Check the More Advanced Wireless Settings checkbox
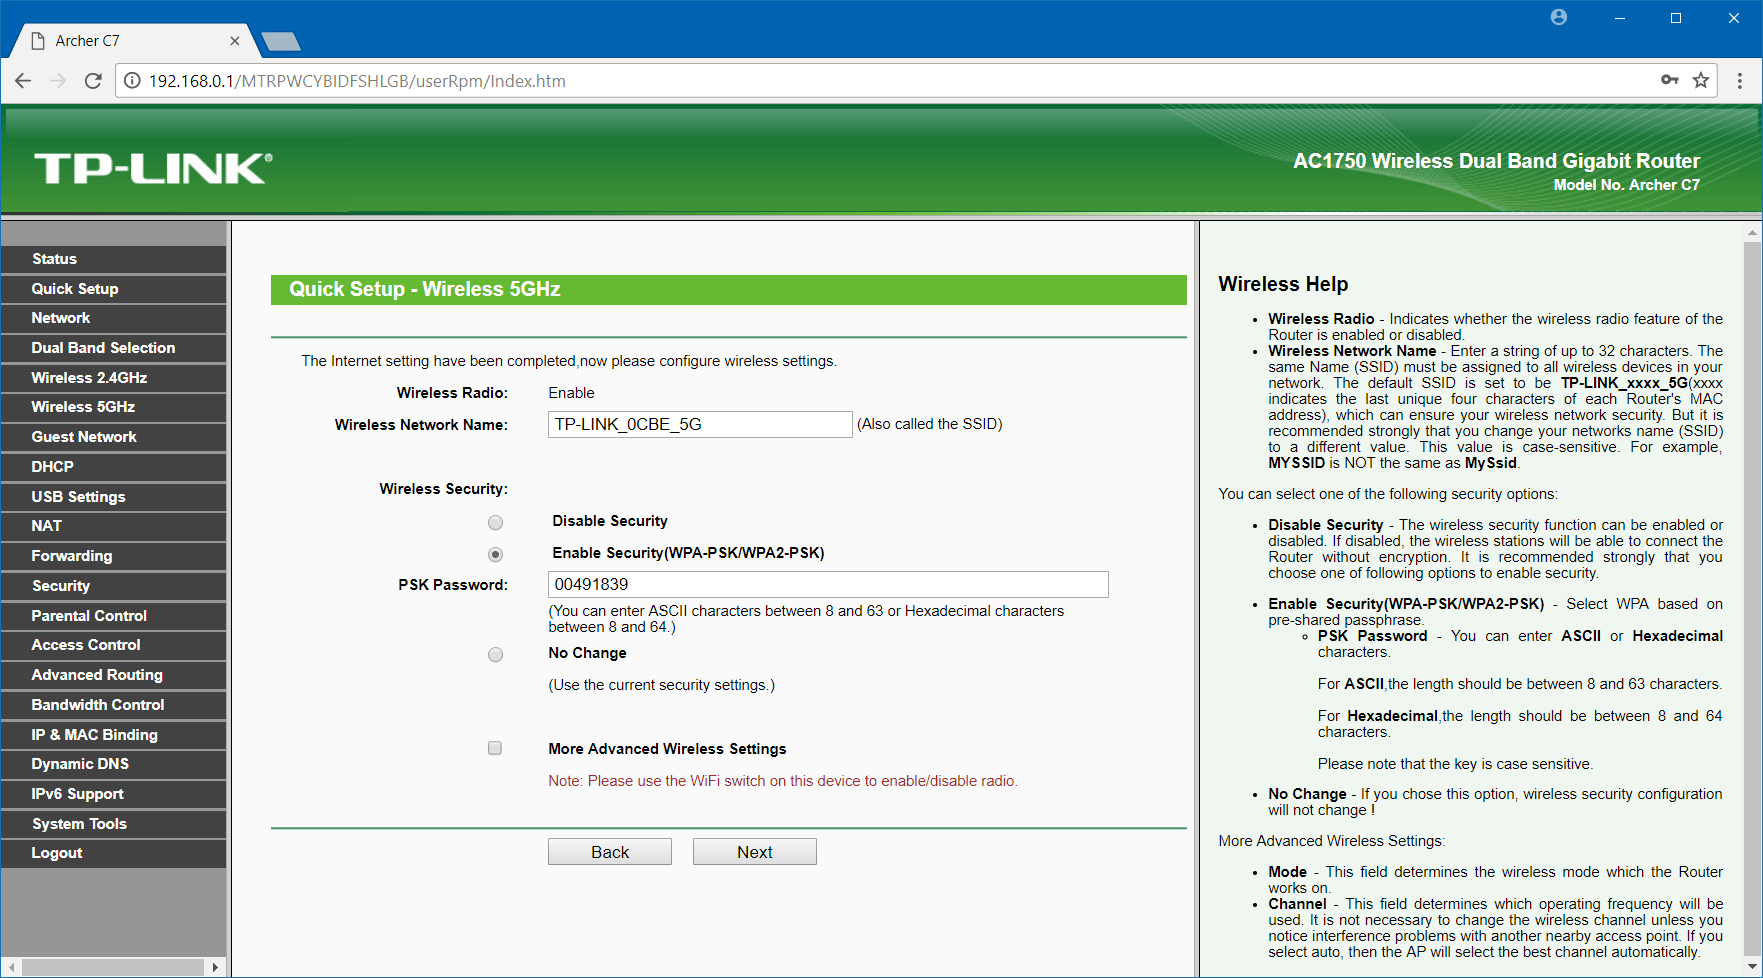Image resolution: width=1763 pixels, height=978 pixels. coord(494,748)
